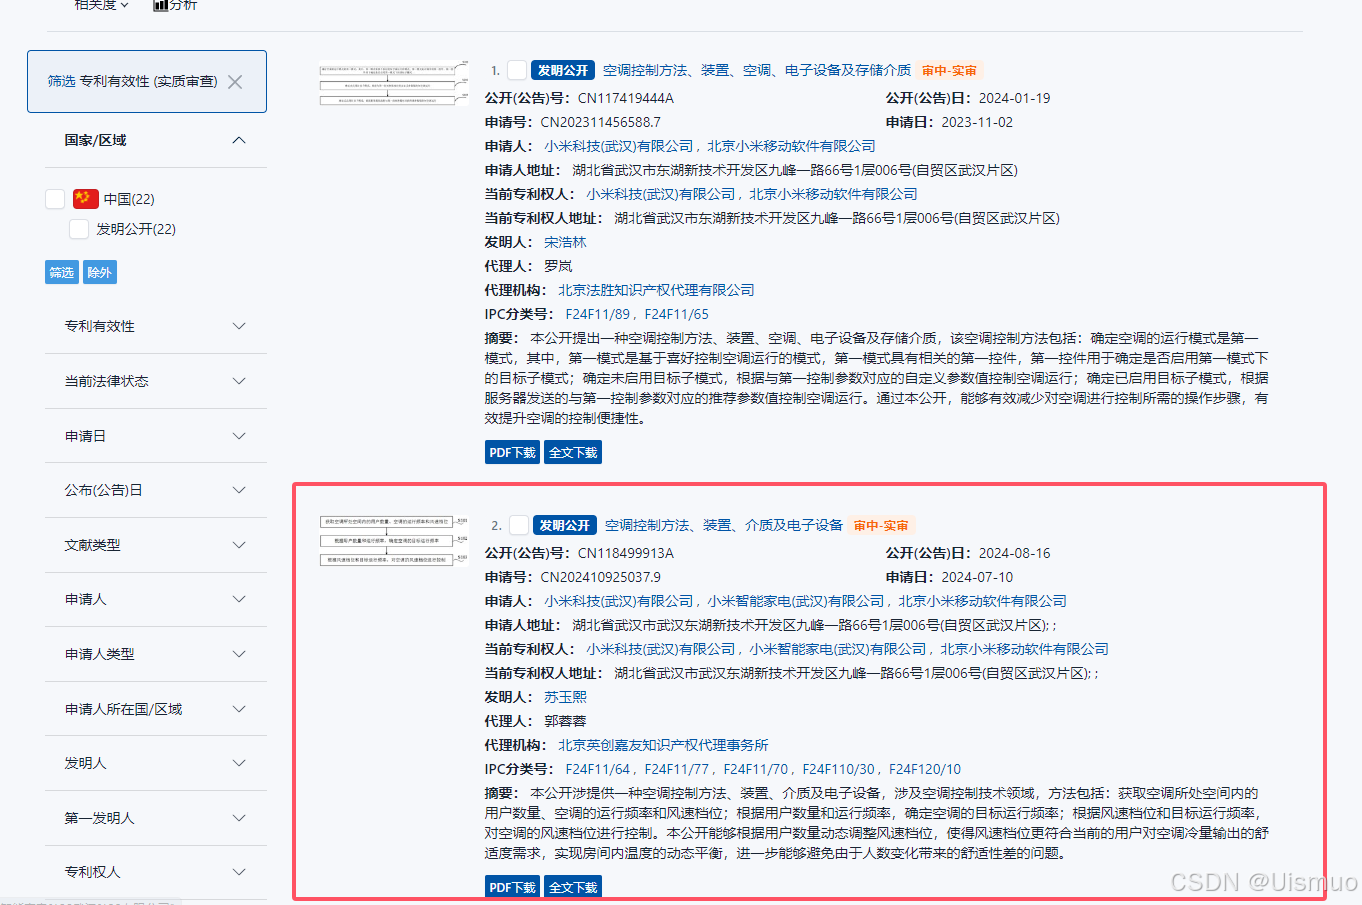Open the 相关度 sort dropdown

[x=102, y=5]
